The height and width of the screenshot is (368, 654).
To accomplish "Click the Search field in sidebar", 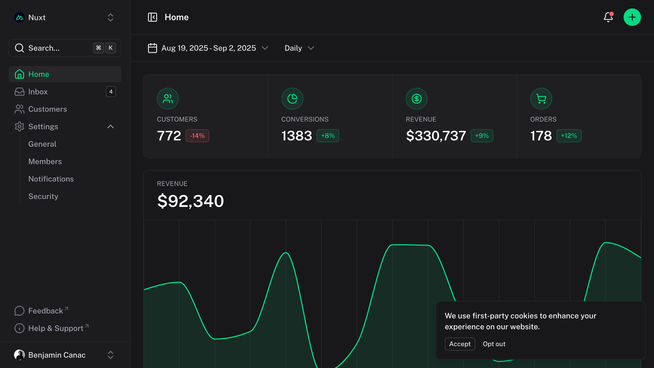I will [x=65, y=48].
